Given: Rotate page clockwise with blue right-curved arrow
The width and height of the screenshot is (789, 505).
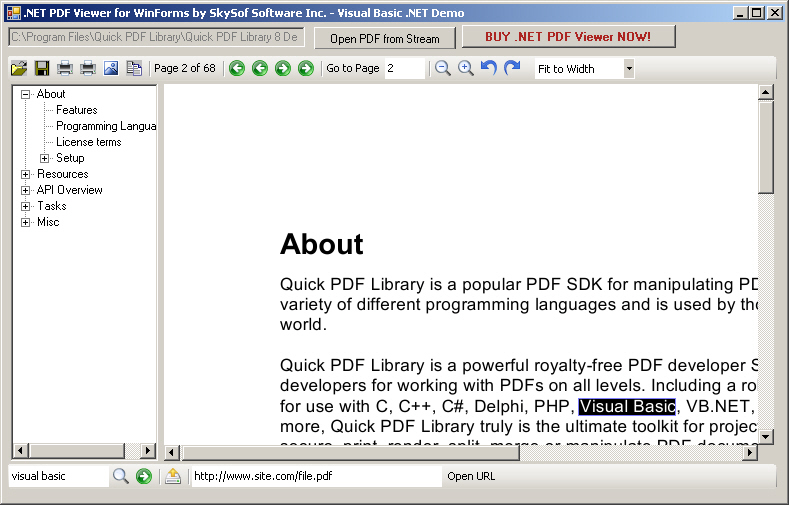Looking at the screenshot, I should (512, 67).
